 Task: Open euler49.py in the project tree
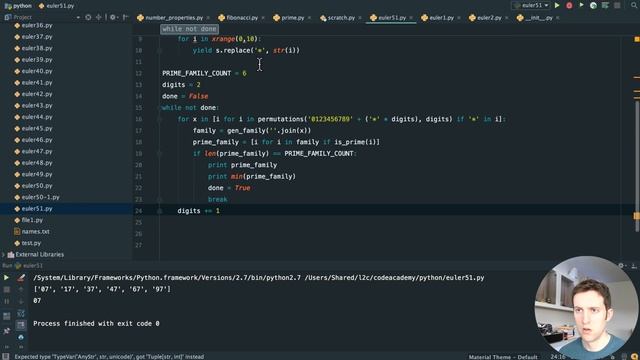[37, 174]
